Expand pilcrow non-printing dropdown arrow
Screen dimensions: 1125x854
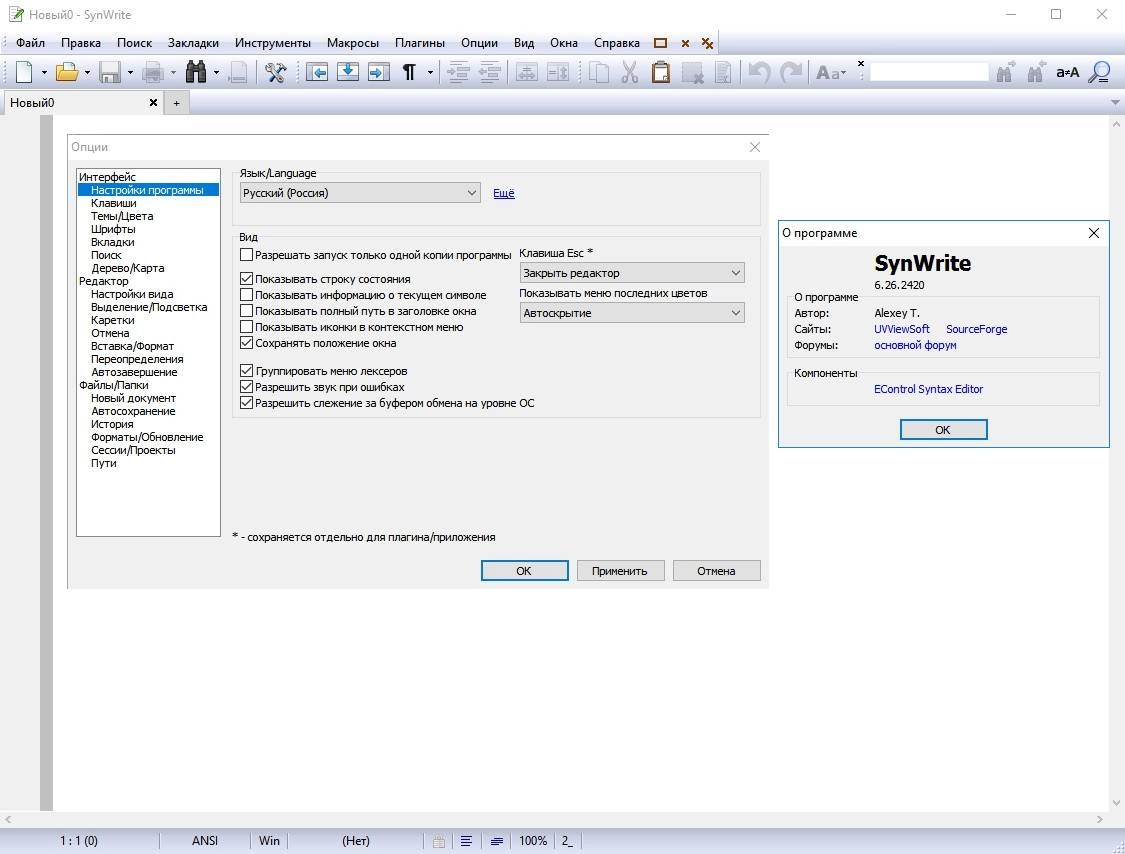[430, 72]
